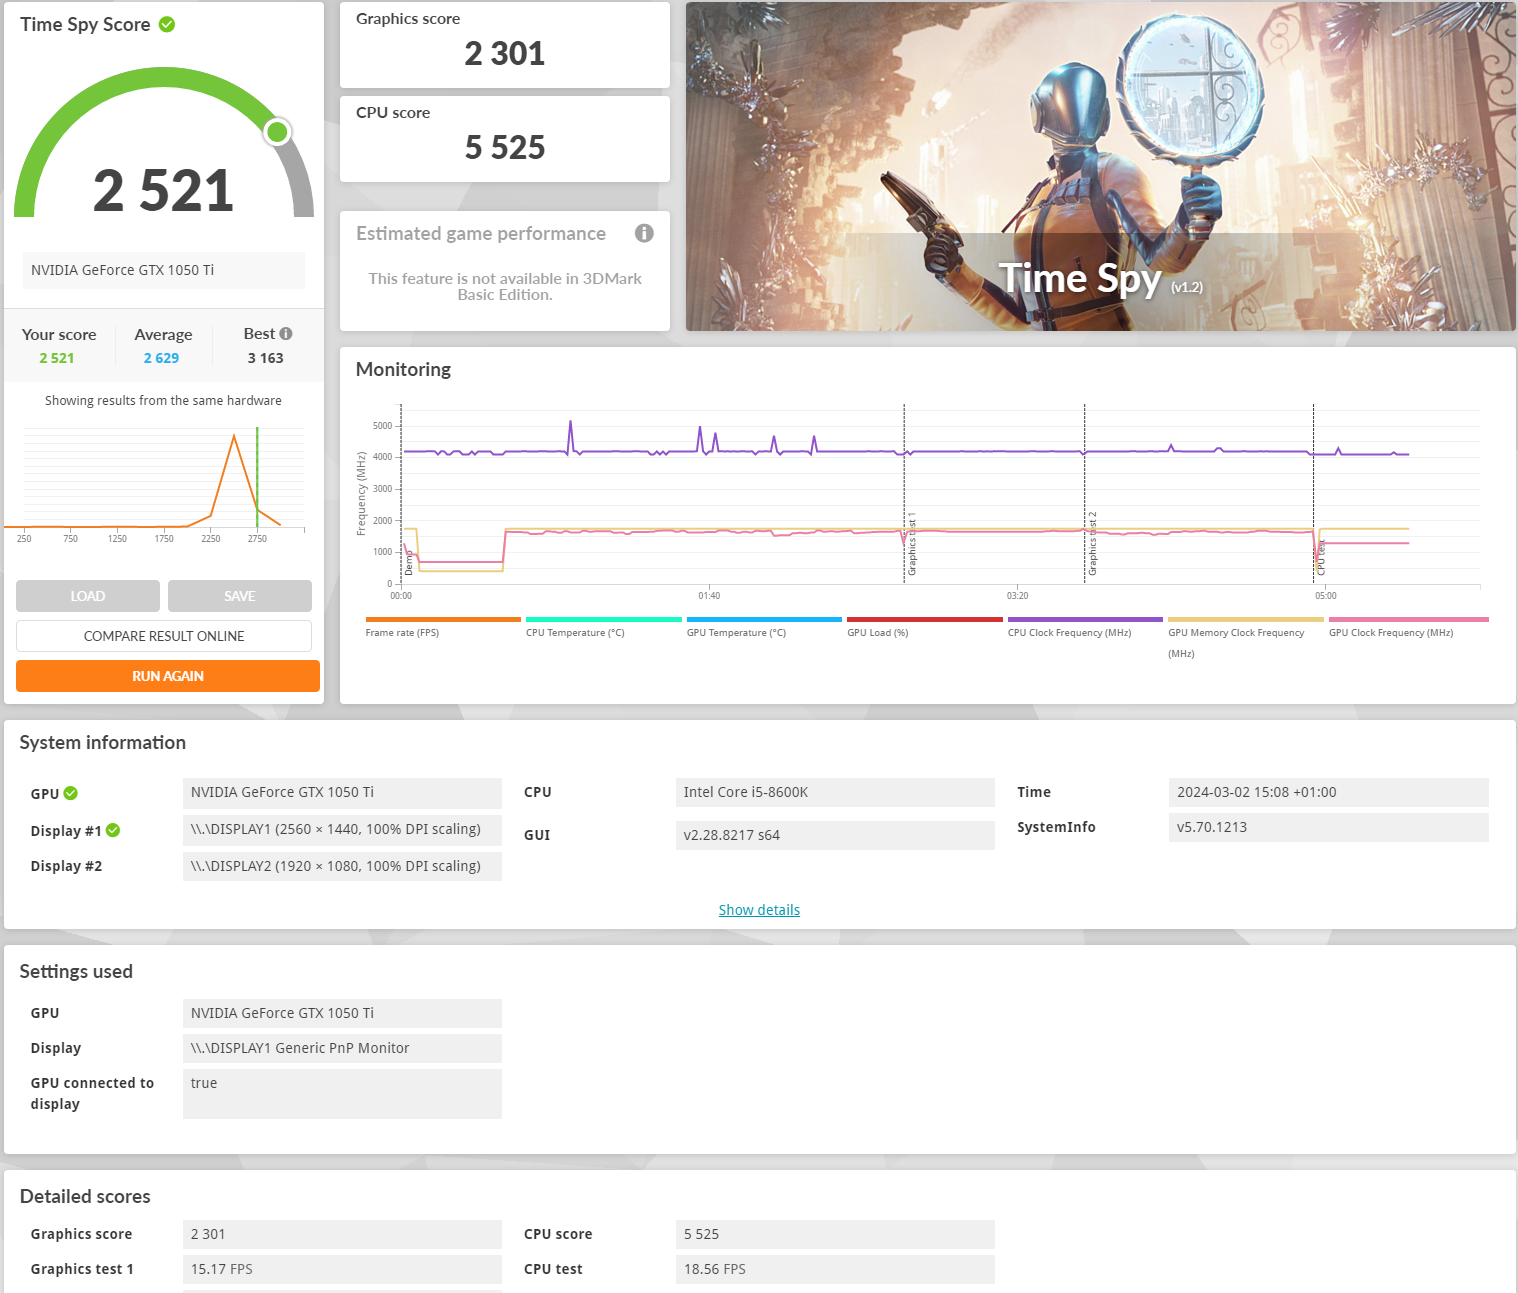1518x1293 pixels.
Task: Click green check icon beside GPU label
Action: click(71, 793)
